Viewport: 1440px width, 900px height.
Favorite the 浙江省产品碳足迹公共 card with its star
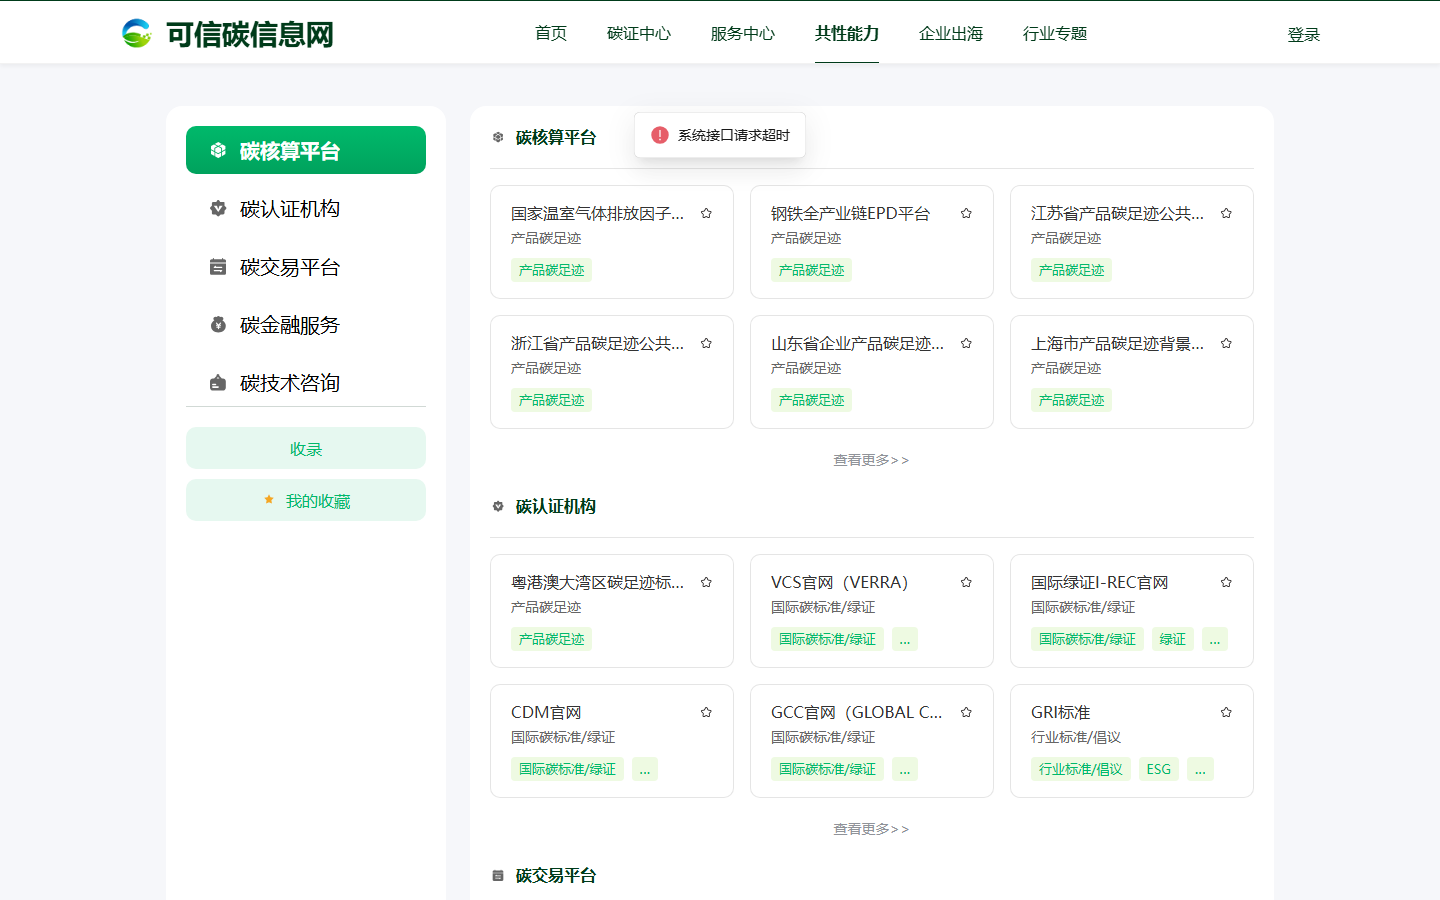706,343
